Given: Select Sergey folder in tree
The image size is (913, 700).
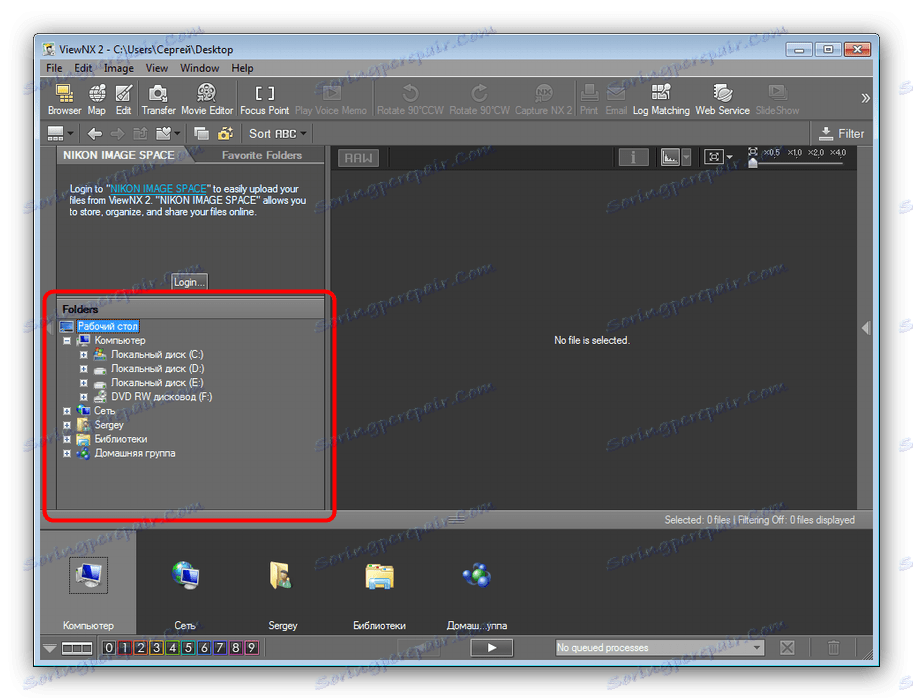Looking at the screenshot, I should pos(109,425).
